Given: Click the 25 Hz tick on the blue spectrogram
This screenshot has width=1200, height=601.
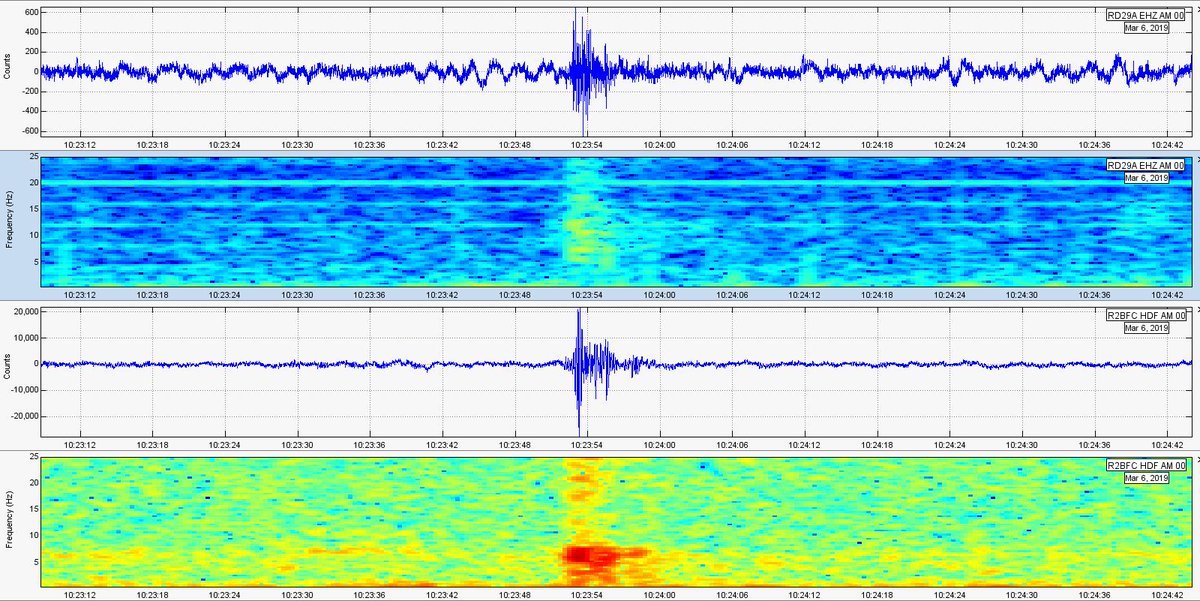Looking at the screenshot, I should [33, 158].
